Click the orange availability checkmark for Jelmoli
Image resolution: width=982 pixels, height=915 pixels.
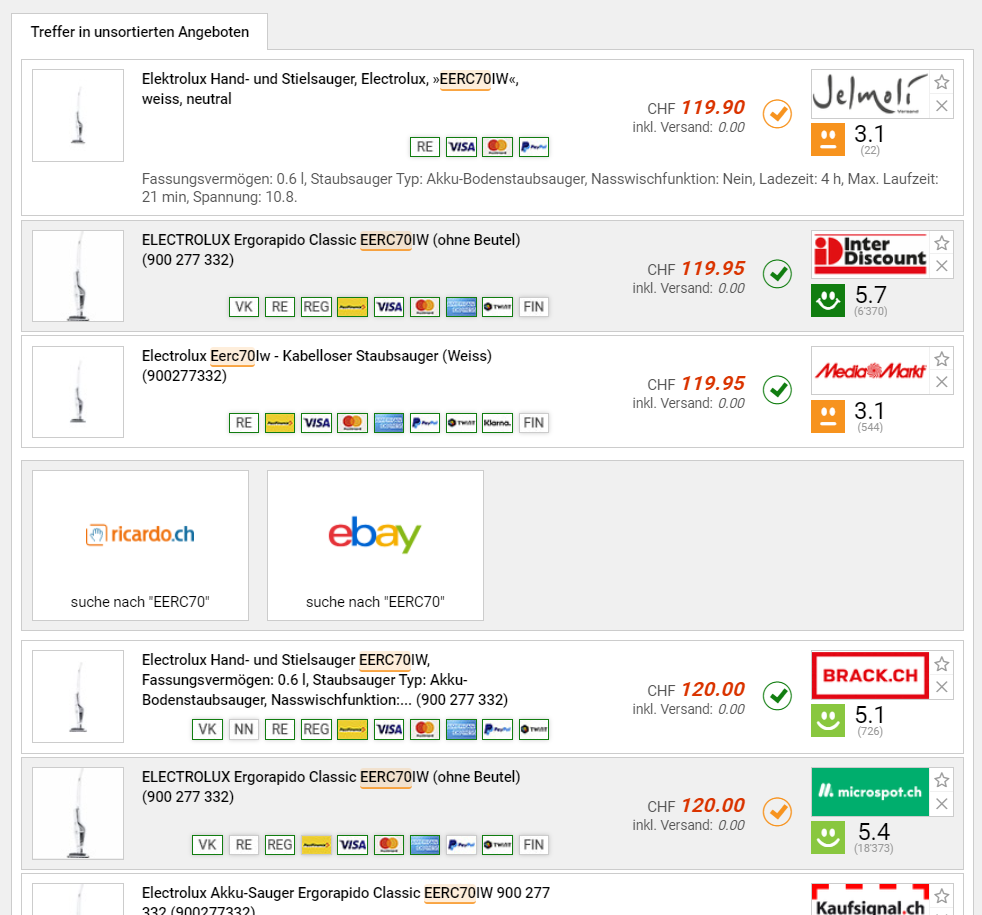[x=777, y=113]
